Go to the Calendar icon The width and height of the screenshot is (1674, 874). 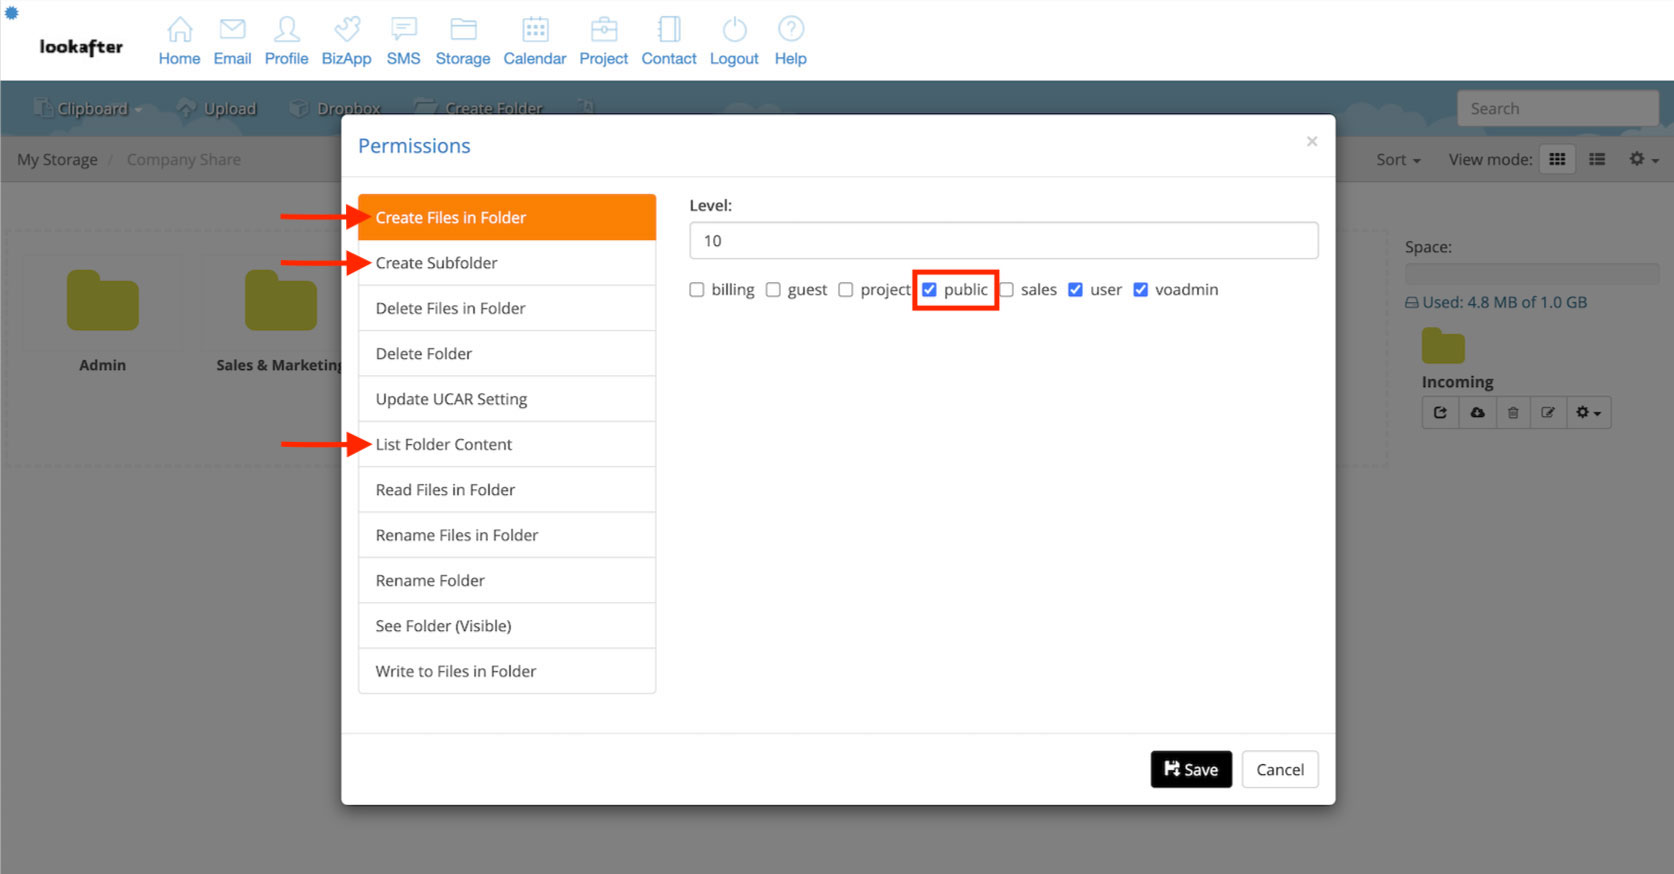[x=535, y=30]
